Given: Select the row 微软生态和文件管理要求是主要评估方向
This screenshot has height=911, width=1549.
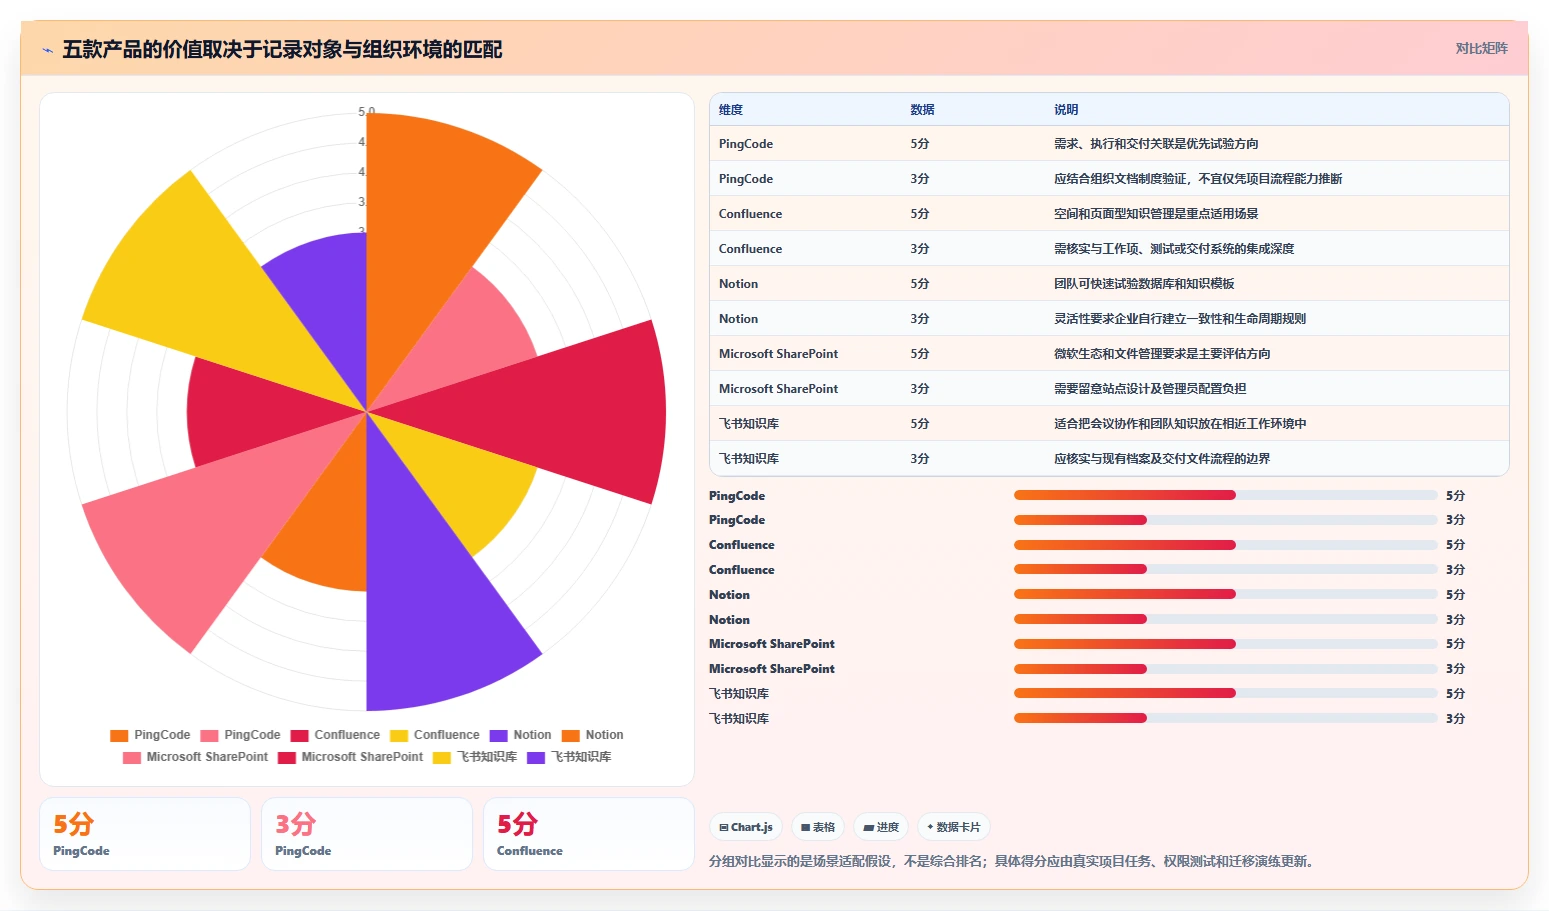Looking at the screenshot, I should point(1109,354).
